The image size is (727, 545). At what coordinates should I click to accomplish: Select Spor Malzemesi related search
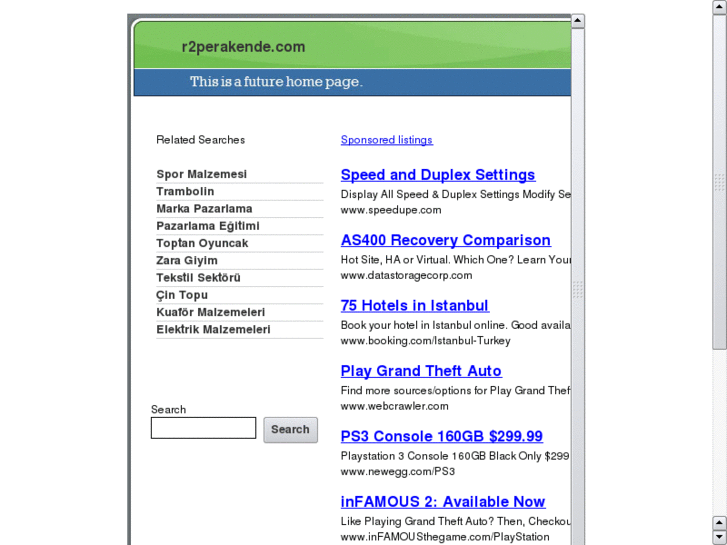[202, 174]
